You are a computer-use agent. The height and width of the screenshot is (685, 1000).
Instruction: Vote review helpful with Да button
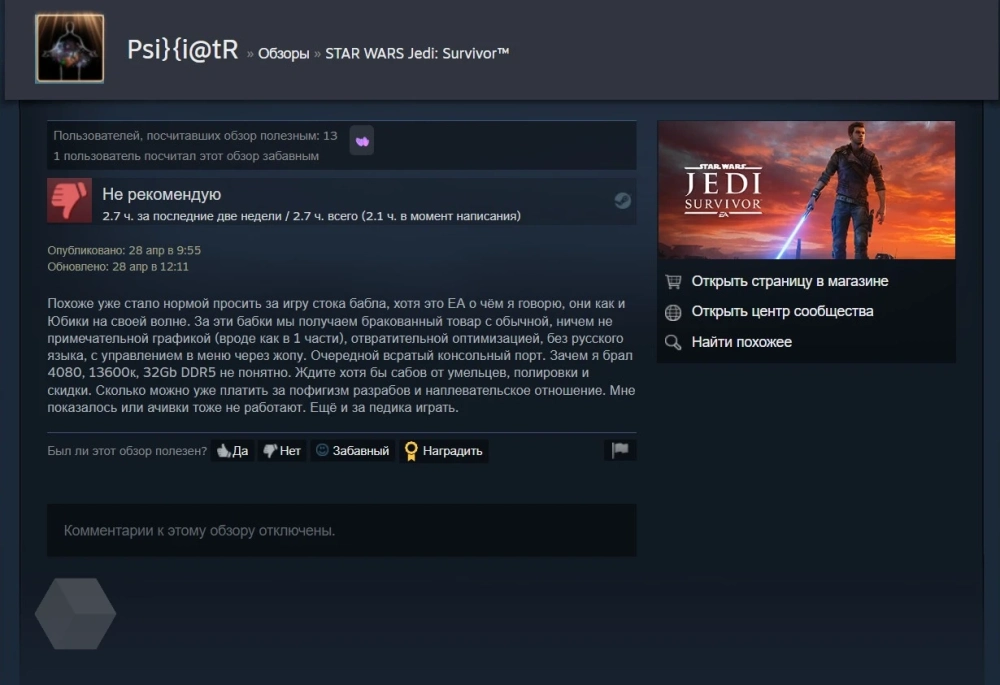tap(233, 451)
